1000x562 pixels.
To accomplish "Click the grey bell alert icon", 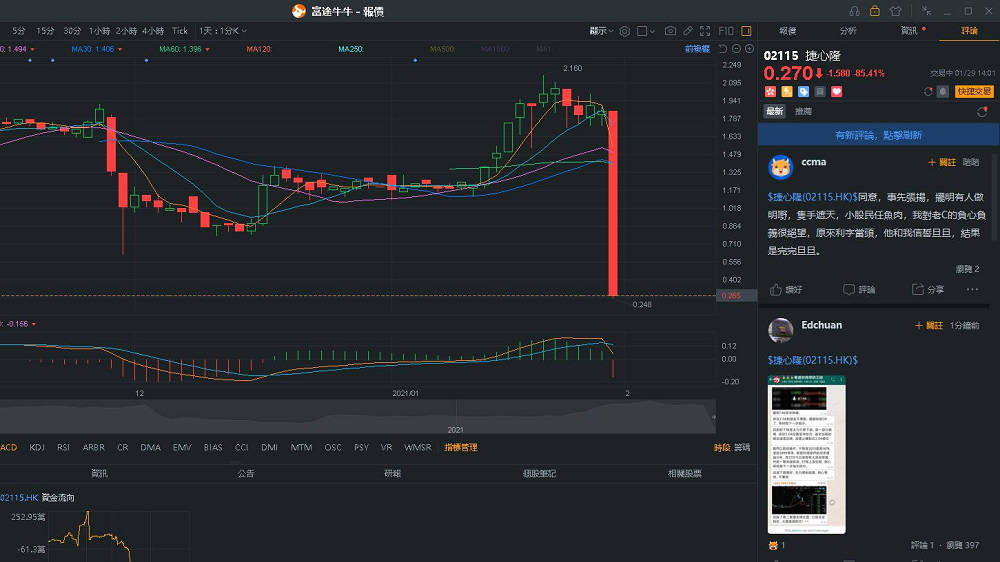I will (x=943, y=92).
